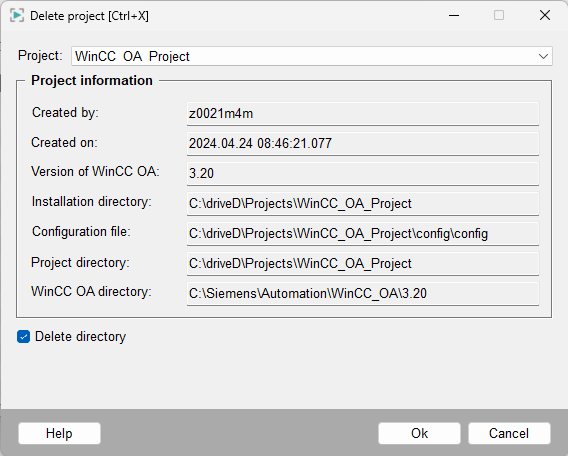Viewport: 568px width, 456px height.
Task: Click the WinCC OA directory path field
Action: click(363, 293)
